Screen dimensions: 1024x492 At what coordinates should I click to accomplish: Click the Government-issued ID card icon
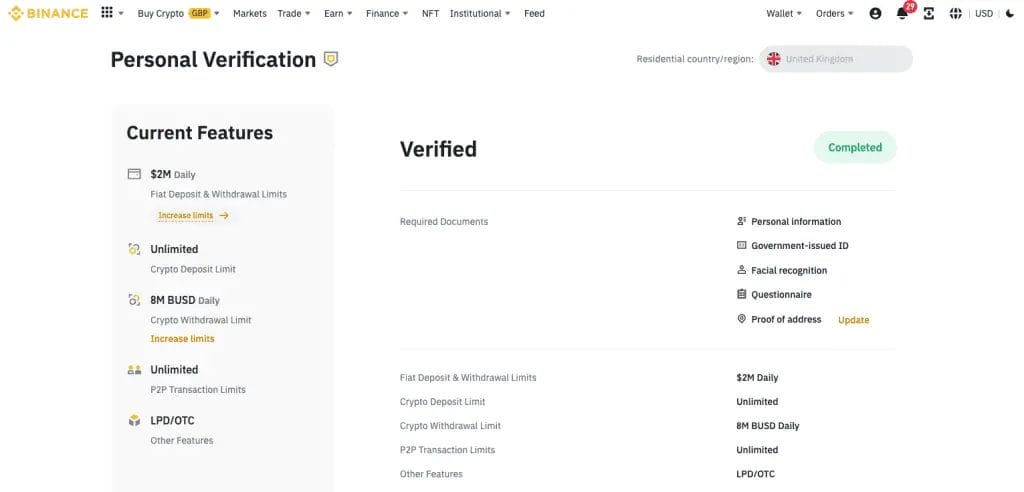tap(741, 246)
